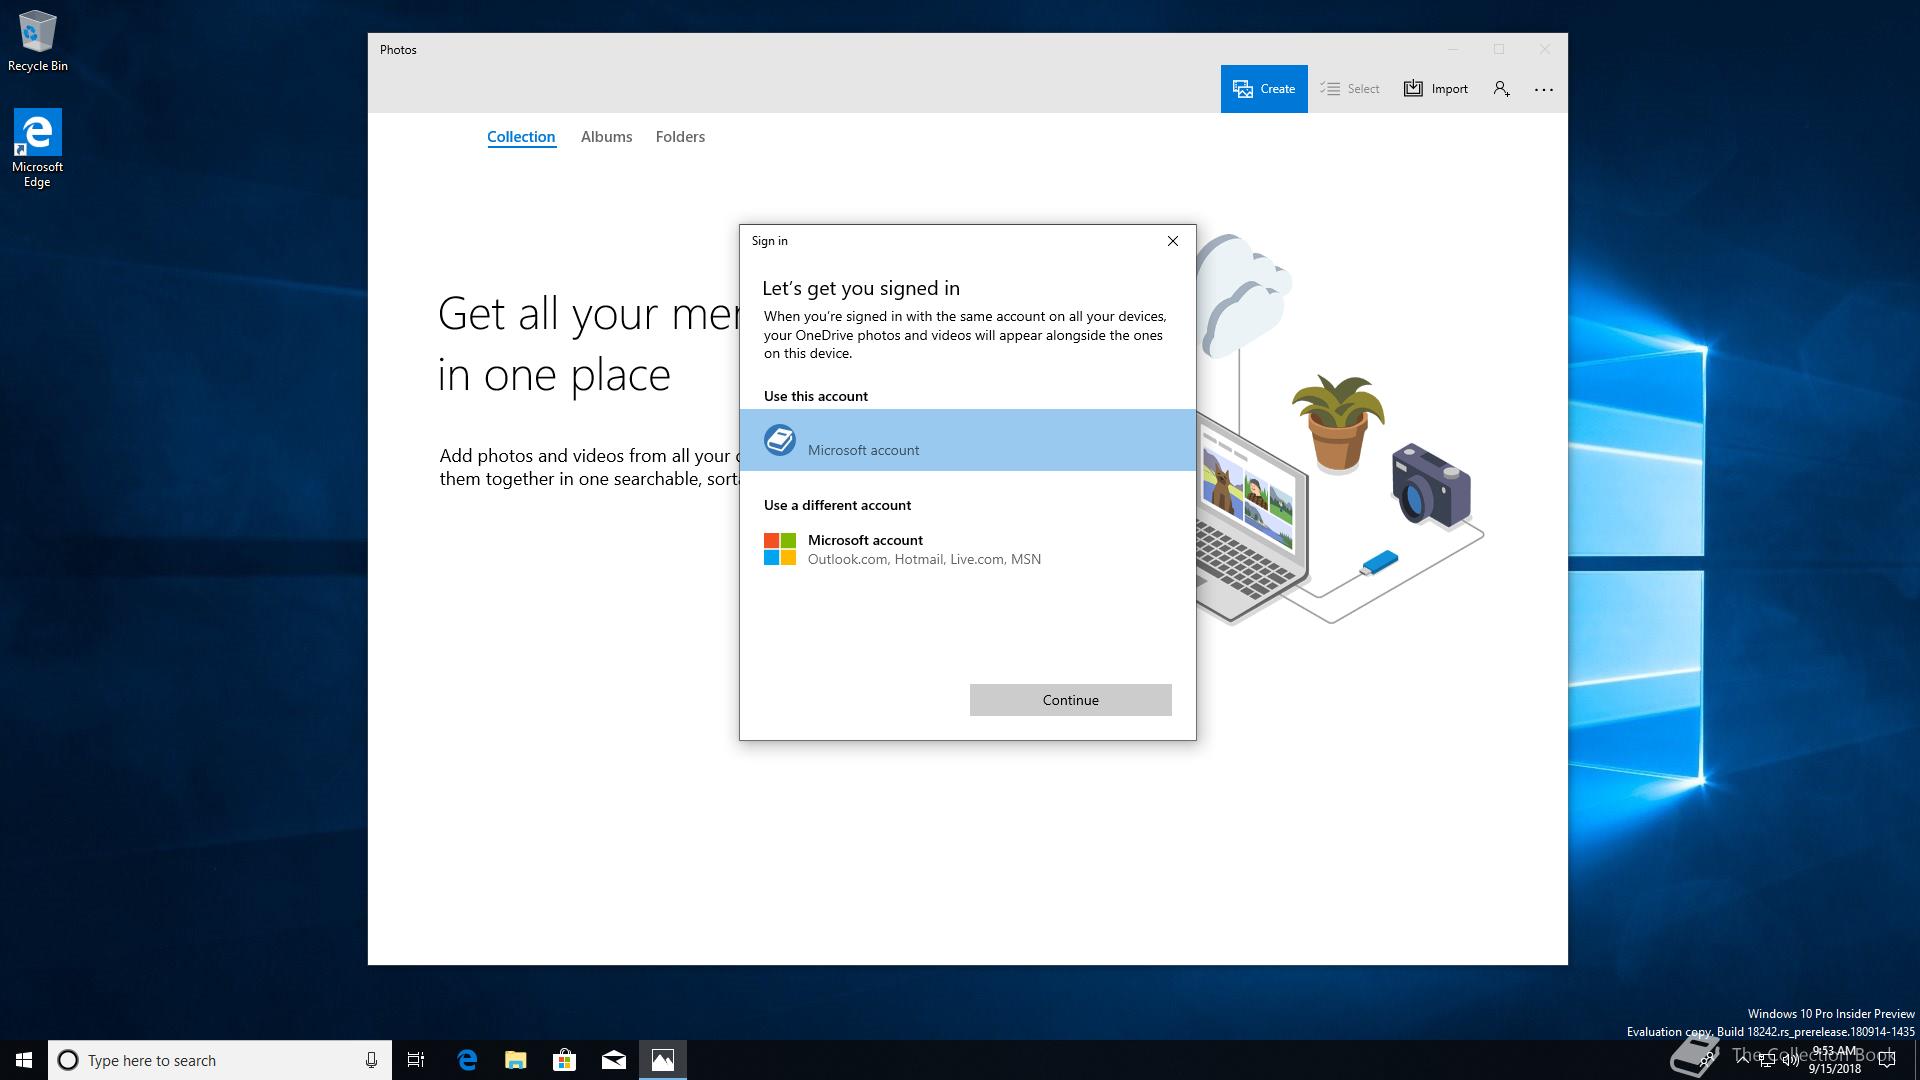Open Task View from taskbar

tap(416, 1060)
